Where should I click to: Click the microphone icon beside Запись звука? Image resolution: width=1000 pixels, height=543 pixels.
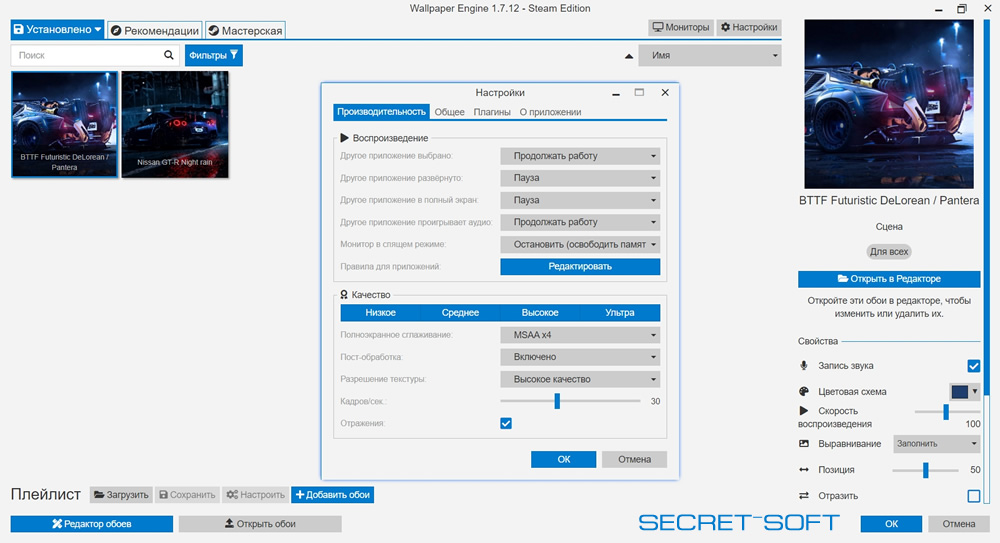pyautogui.click(x=804, y=366)
